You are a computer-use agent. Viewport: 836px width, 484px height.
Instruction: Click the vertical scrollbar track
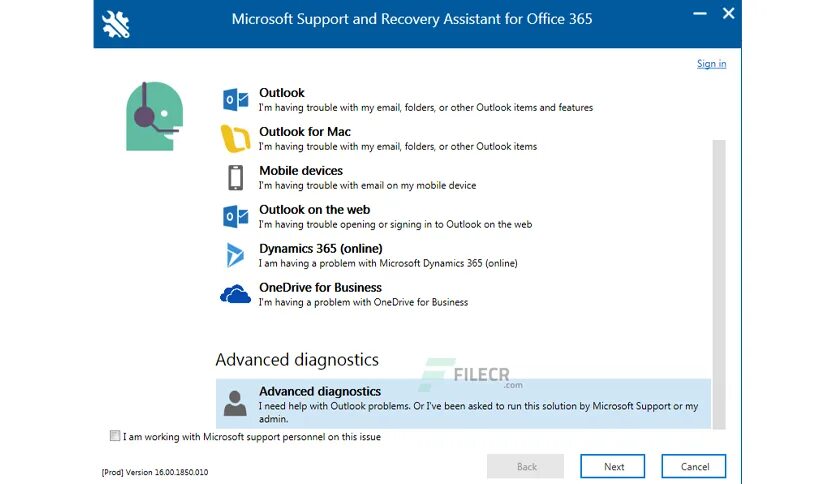(719, 284)
